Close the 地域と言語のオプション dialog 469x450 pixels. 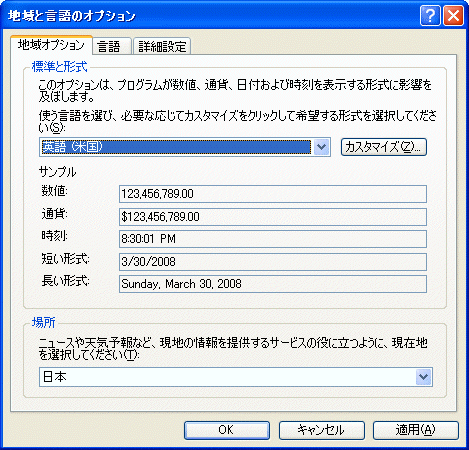click(453, 15)
